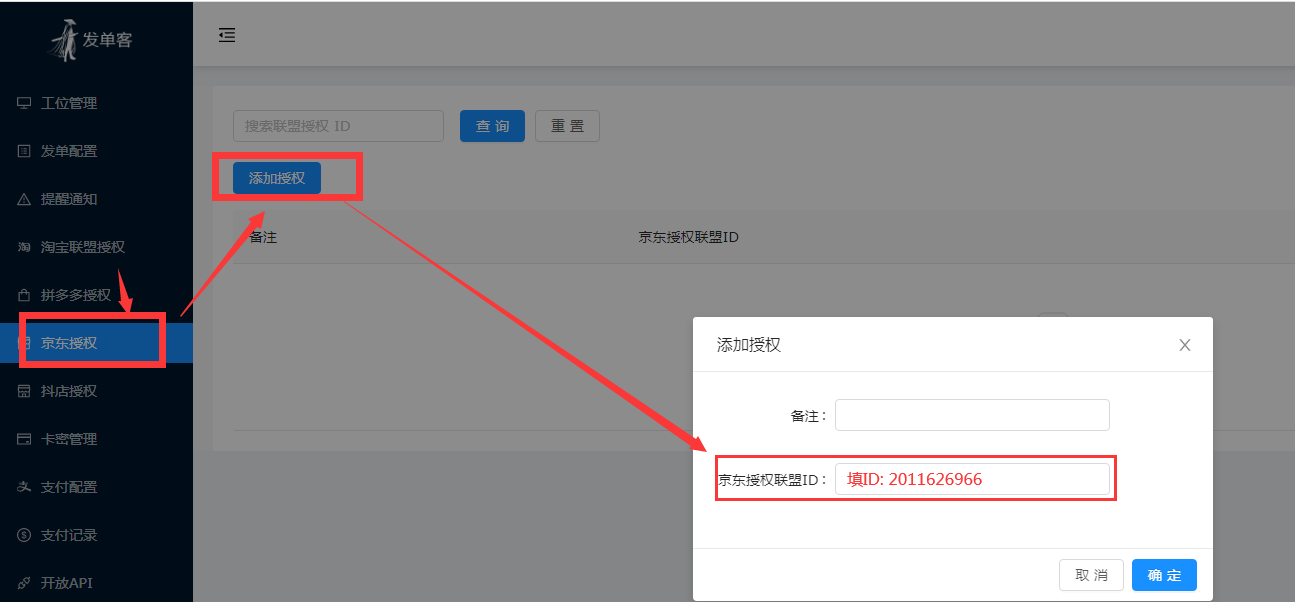Click the 淘宝联盟授权 taobao icon
This screenshot has width=1295, height=602.
pyautogui.click(x=24, y=247)
